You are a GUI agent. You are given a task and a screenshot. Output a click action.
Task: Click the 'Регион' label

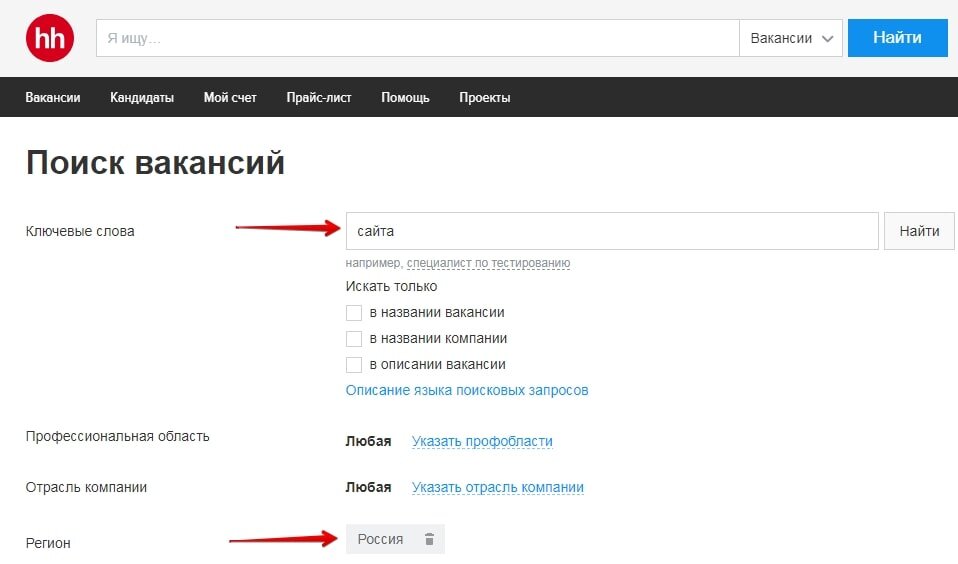pos(48,543)
